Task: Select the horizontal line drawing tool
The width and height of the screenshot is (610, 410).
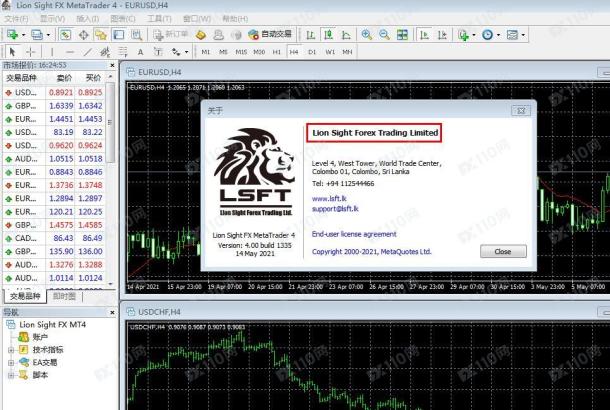Action: tap(70, 51)
